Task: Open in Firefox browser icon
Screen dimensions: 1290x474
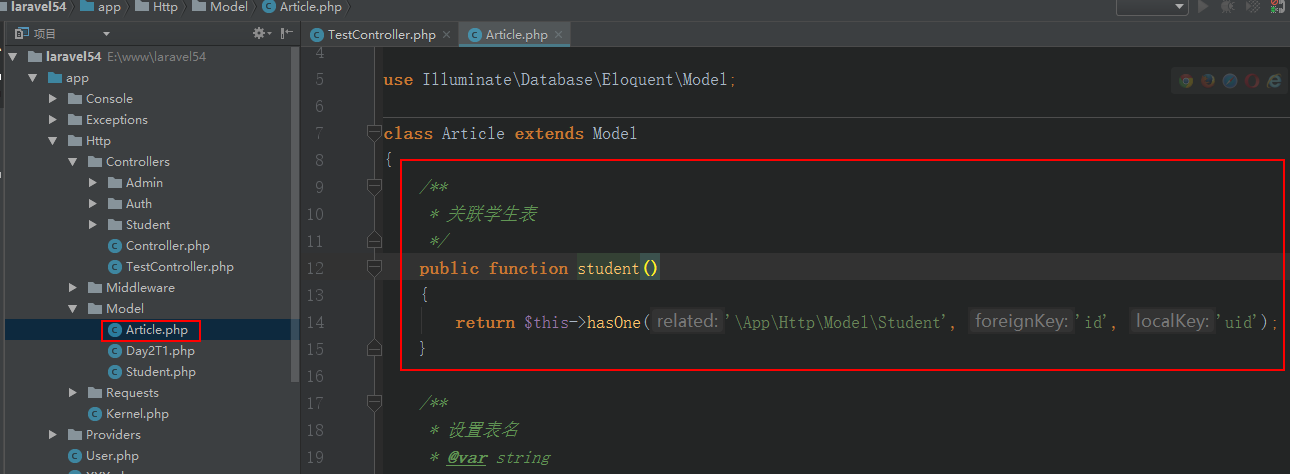Action: (1208, 81)
